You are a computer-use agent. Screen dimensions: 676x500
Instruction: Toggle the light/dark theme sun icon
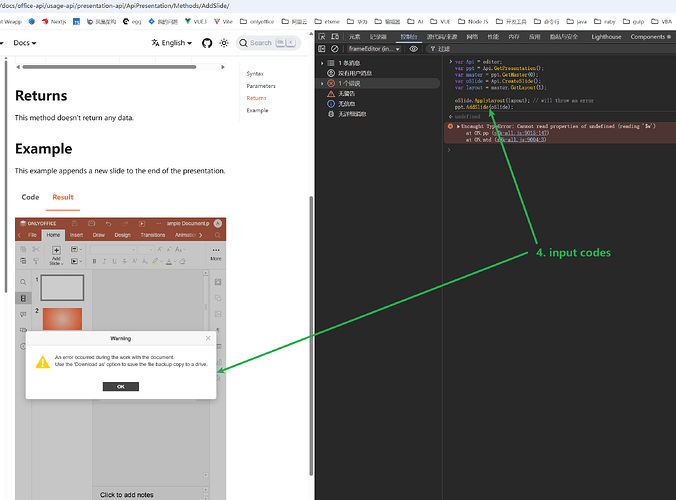[224, 43]
